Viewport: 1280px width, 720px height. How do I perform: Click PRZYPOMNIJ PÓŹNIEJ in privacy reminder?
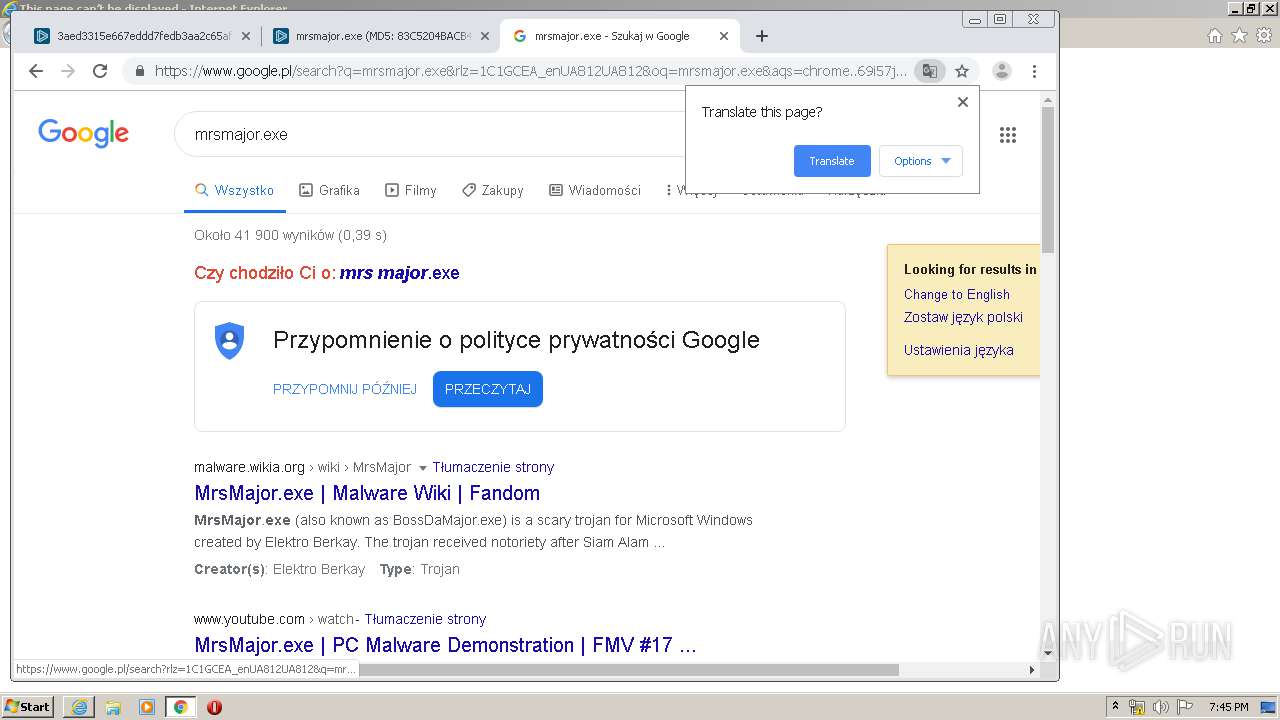tap(345, 389)
